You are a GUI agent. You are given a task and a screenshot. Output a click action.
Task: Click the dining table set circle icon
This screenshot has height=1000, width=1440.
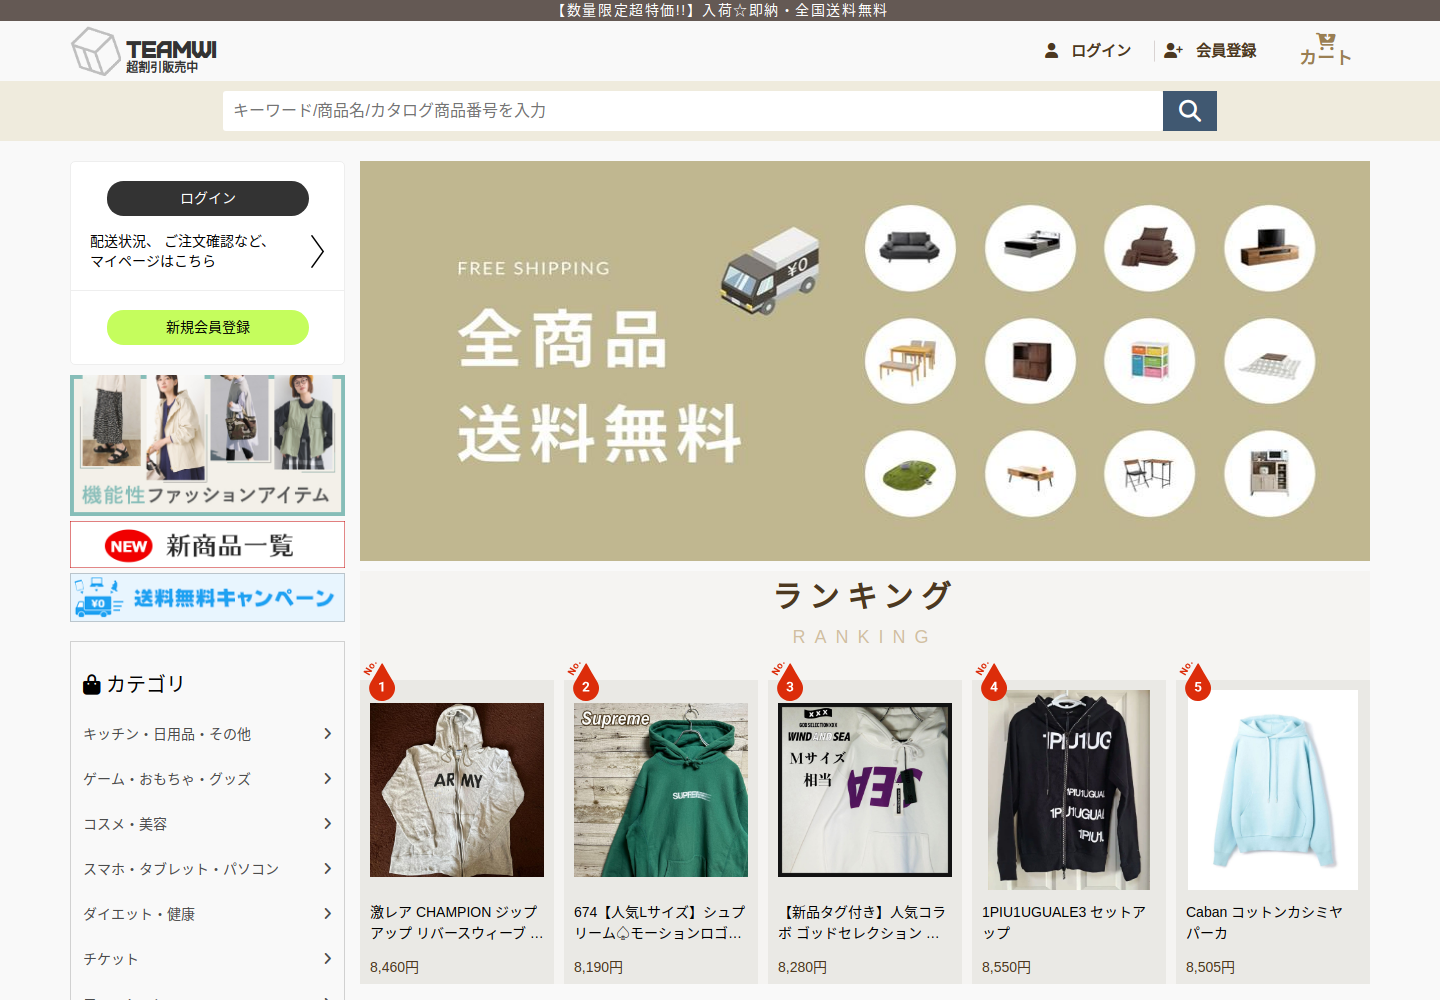(910, 361)
